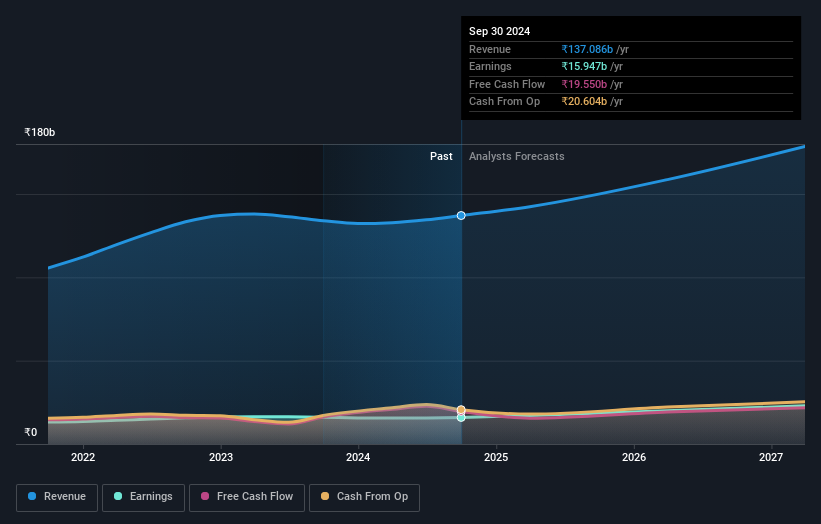Select the Revenue data point on the chart
821x524 pixels.
point(461,216)
